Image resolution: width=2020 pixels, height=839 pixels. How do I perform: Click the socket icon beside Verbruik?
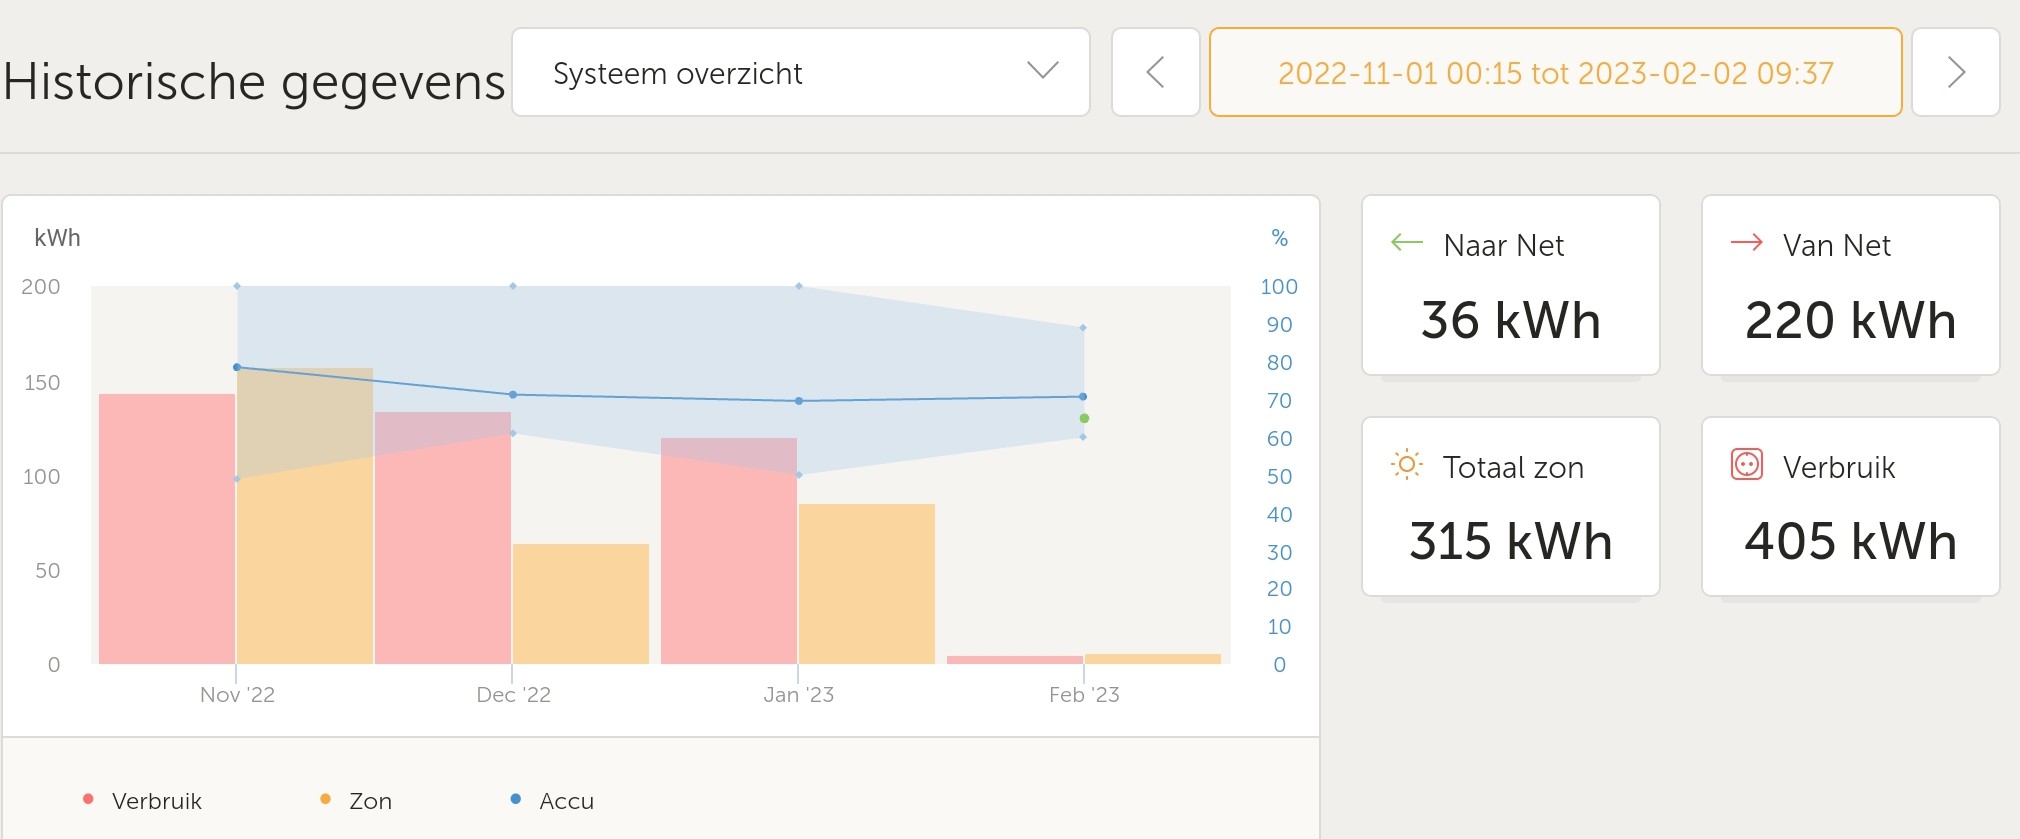1746,464
